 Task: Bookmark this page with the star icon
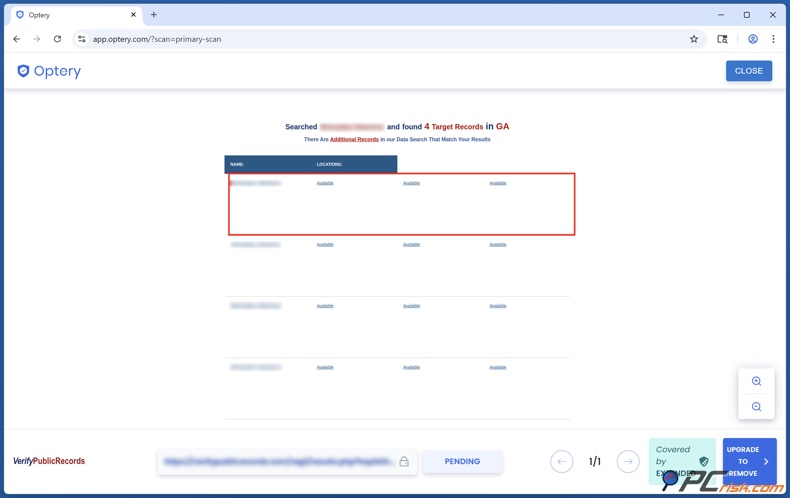[x=693, y=39]
